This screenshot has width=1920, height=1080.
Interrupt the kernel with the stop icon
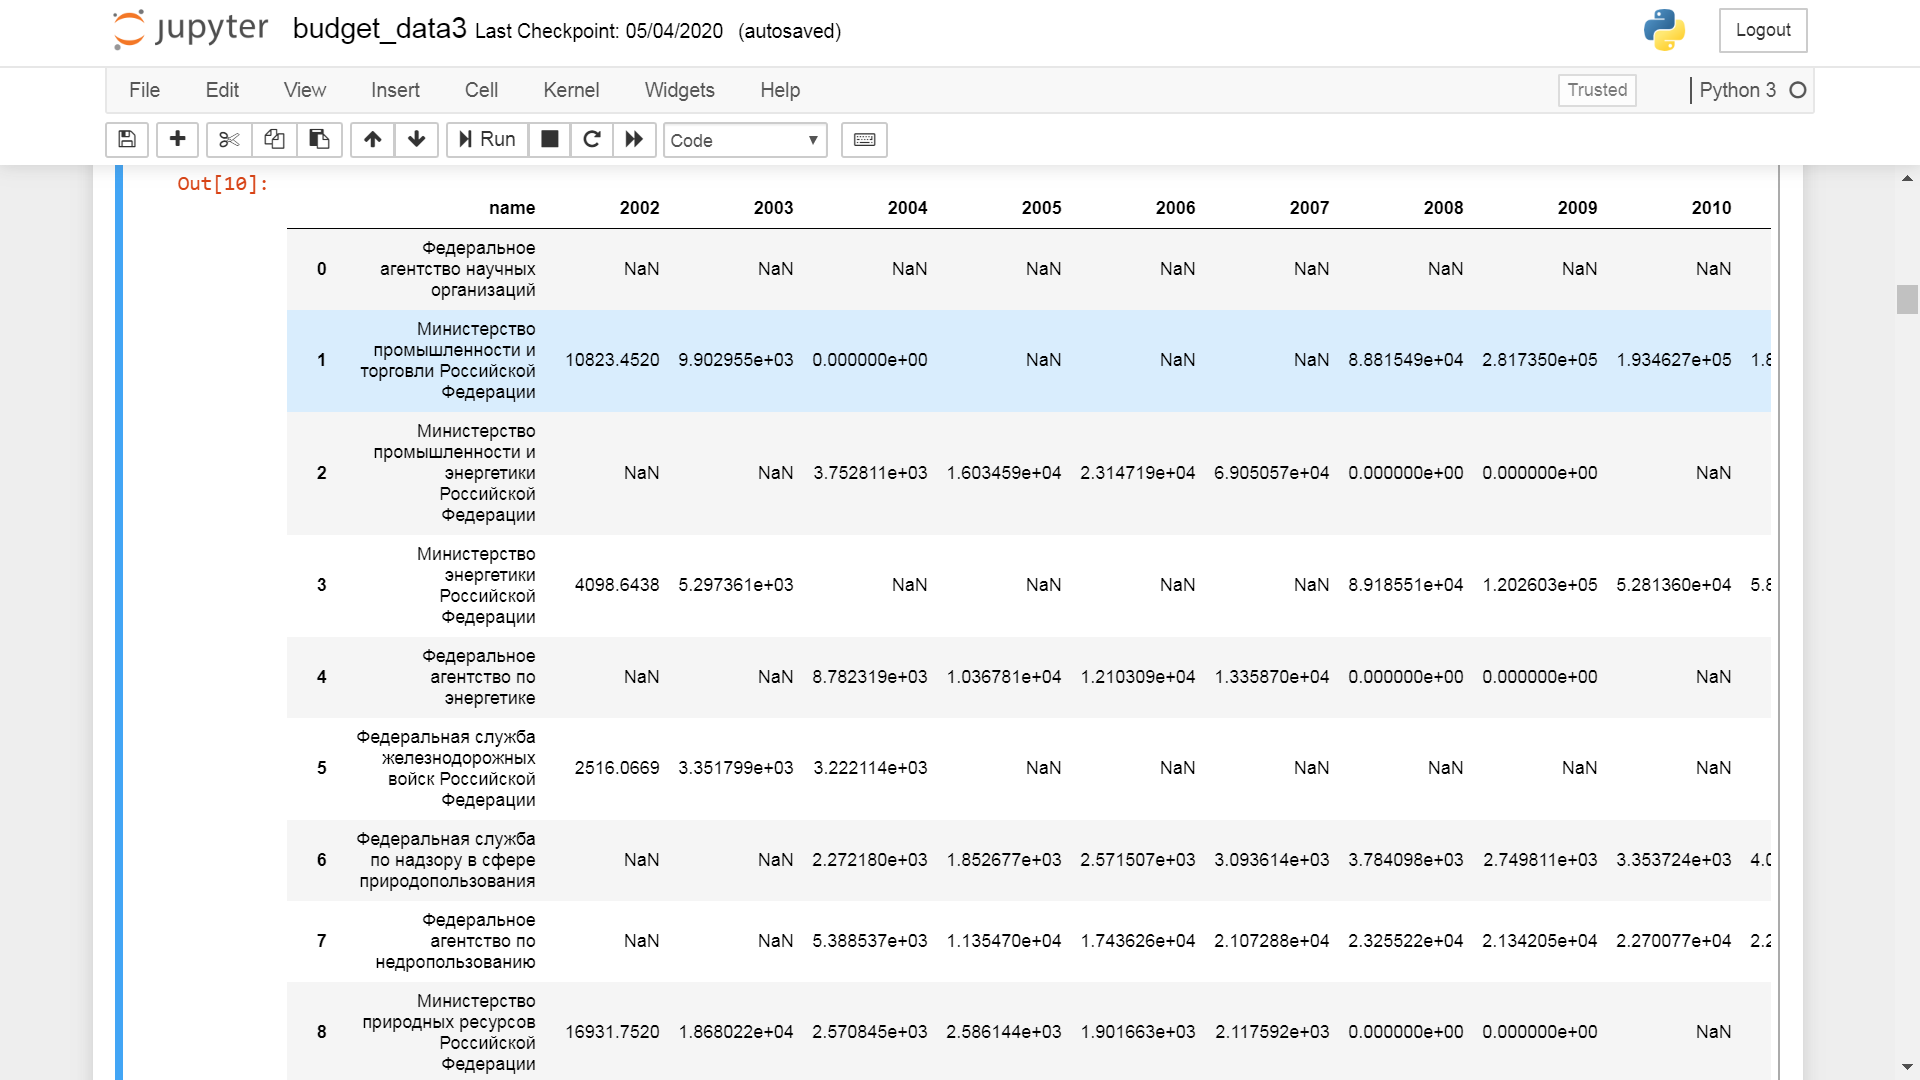[549, 140]
